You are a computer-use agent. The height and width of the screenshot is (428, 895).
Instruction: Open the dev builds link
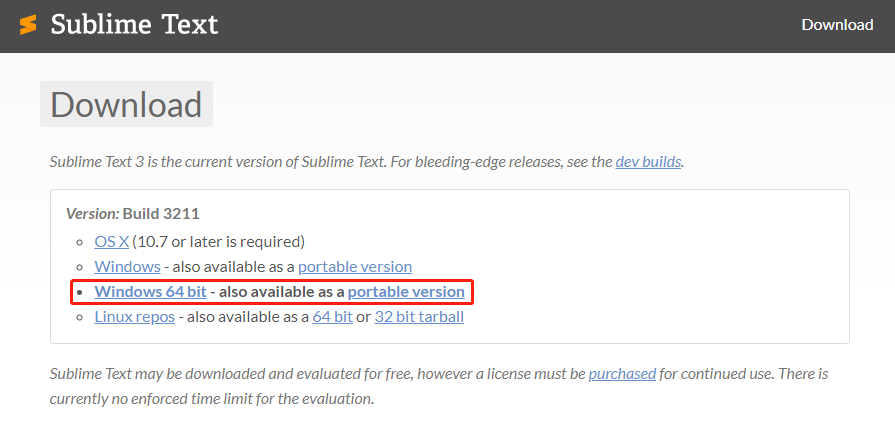[x=648, y=161]
